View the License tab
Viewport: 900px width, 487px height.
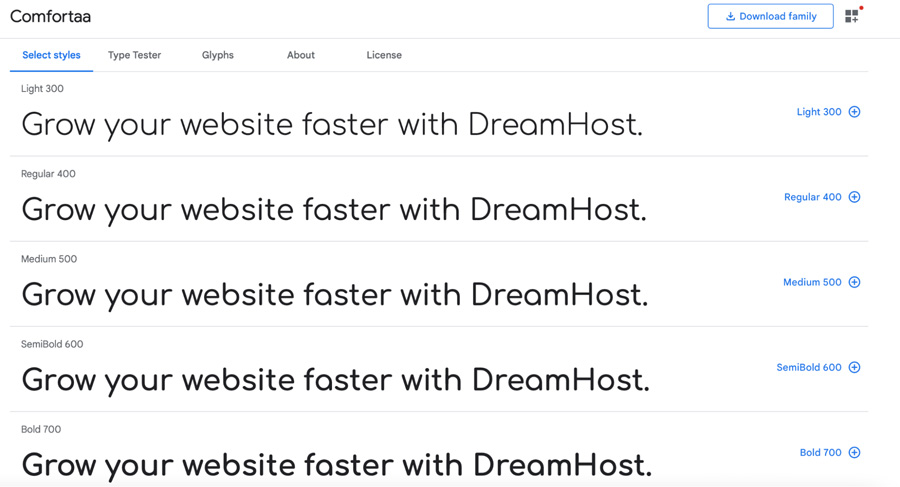[x=384, y=55]
